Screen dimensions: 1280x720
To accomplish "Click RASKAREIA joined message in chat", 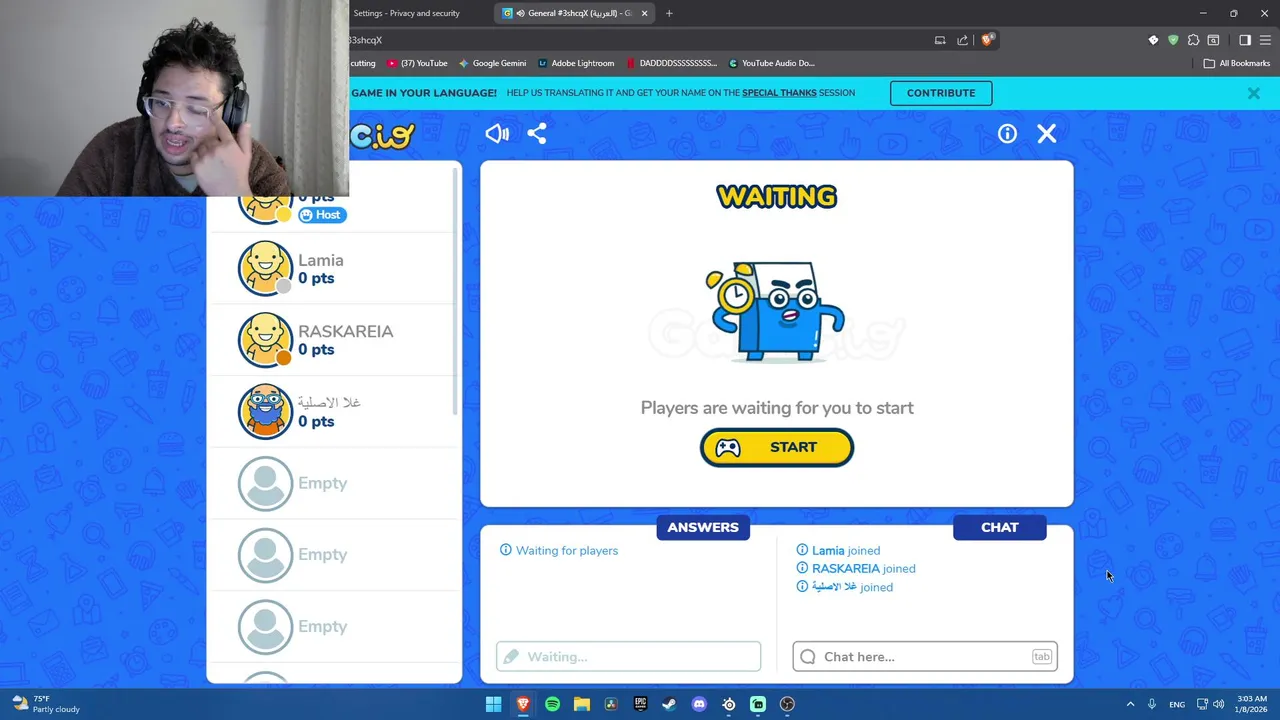I will click(856, 568).
